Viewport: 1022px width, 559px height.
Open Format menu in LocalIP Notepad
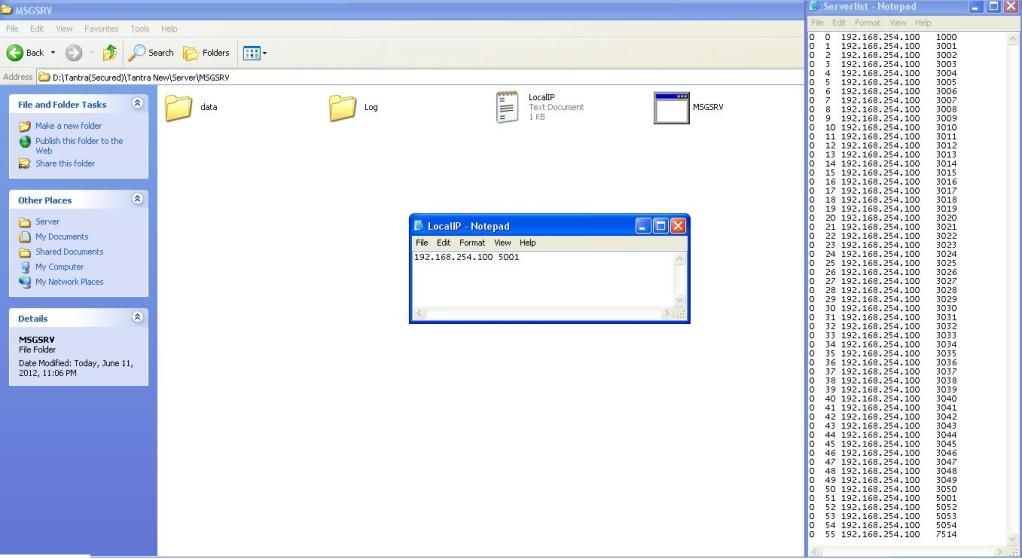click(472, 243)
